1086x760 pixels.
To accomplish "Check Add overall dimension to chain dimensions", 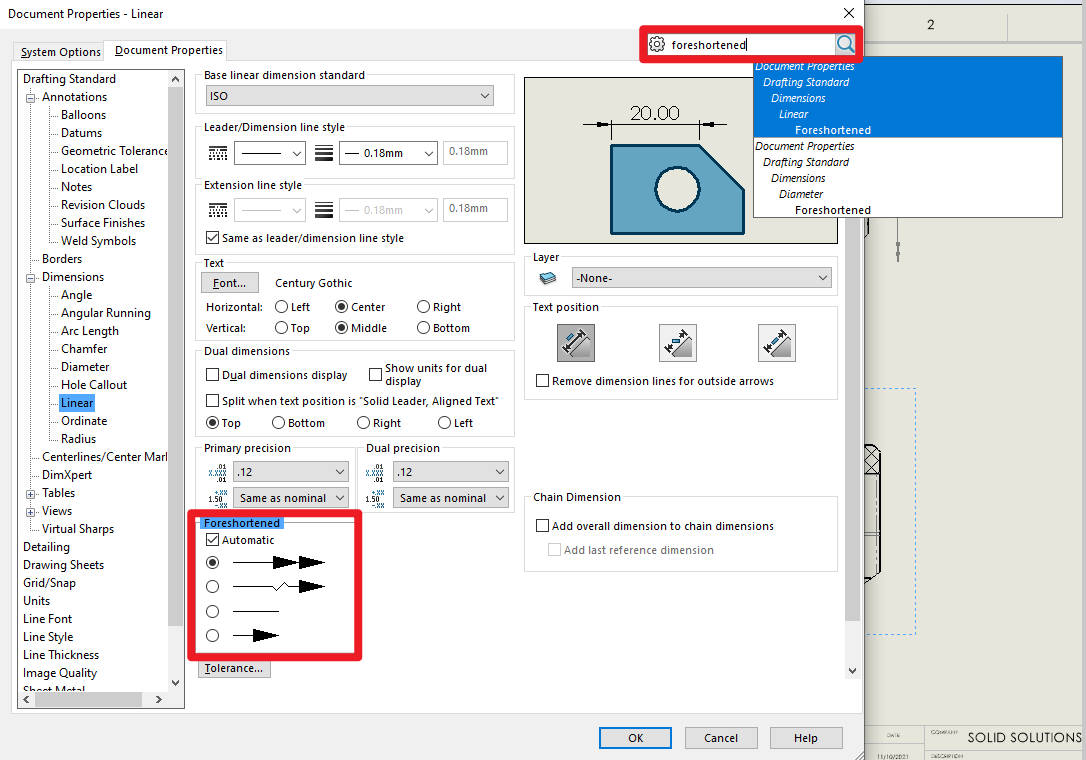I will 543,526.
